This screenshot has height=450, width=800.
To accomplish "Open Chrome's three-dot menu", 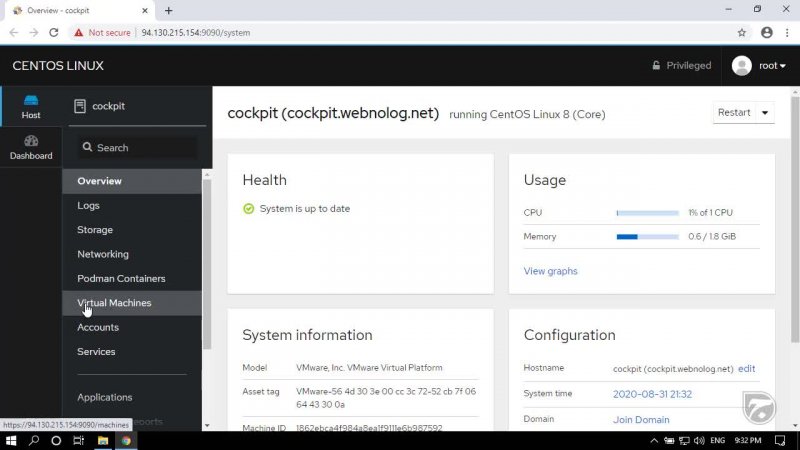I will [x=787, y=32].
